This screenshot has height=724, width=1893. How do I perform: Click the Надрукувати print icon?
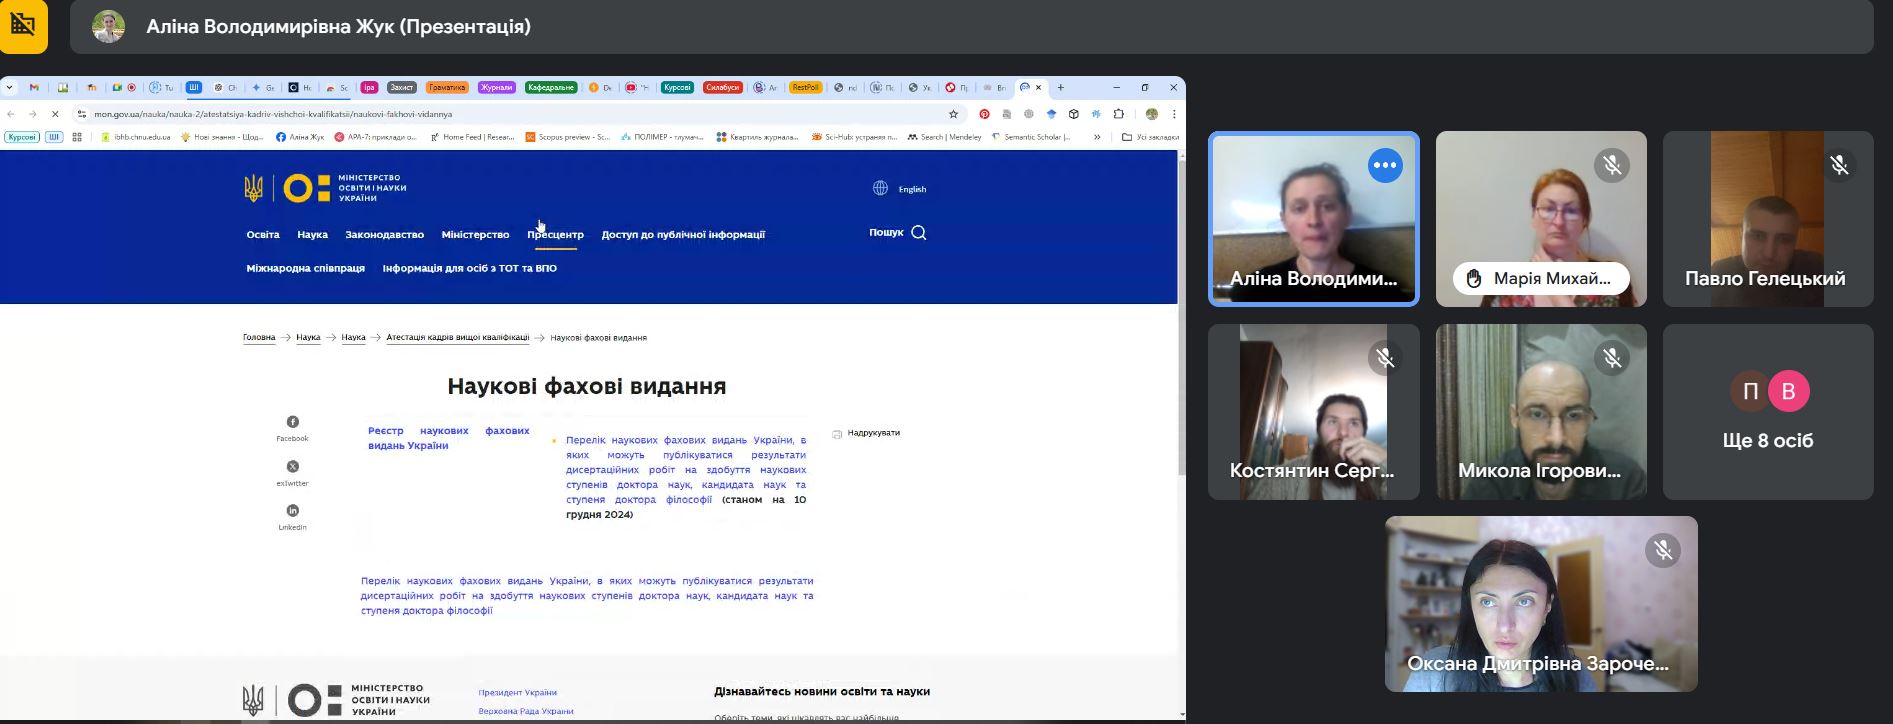click(837, 434)
